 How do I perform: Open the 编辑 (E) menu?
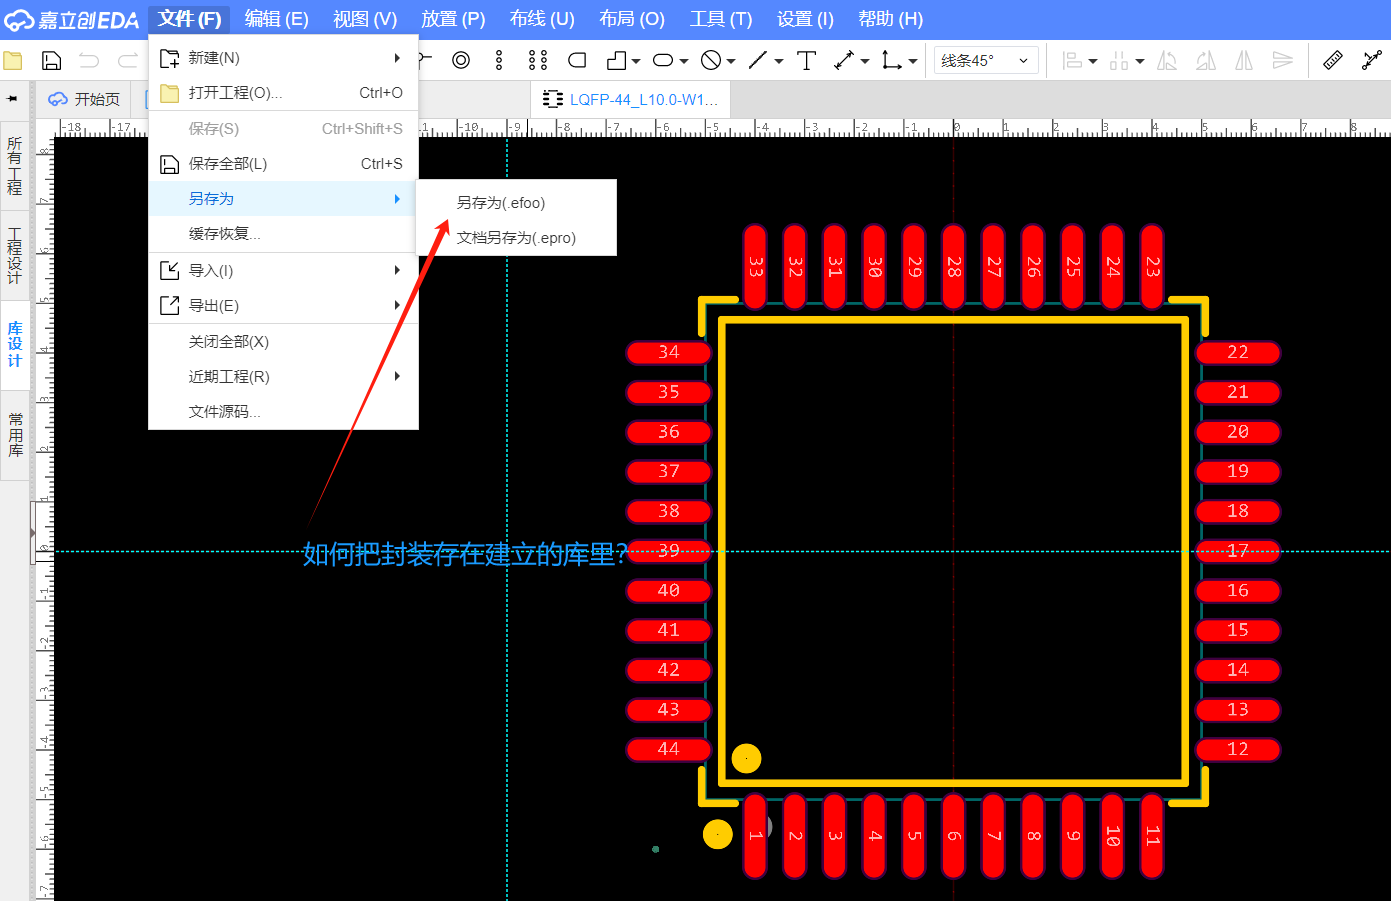tap(276, 19)
